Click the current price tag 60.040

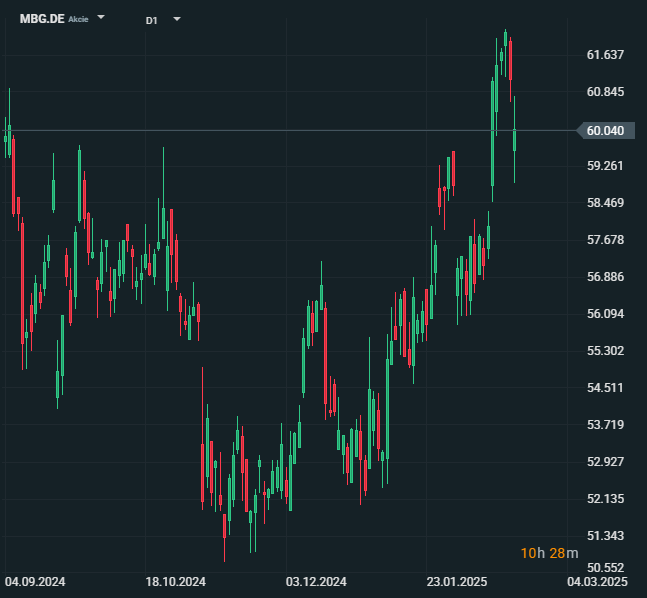tap(605, 131)
